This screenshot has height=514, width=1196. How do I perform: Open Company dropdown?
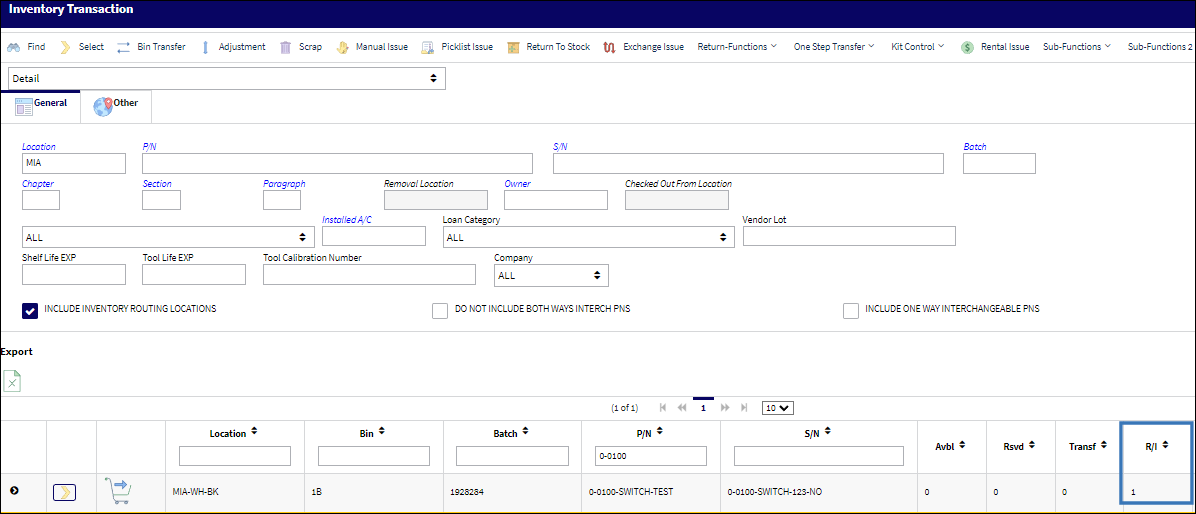click(551, 275)
